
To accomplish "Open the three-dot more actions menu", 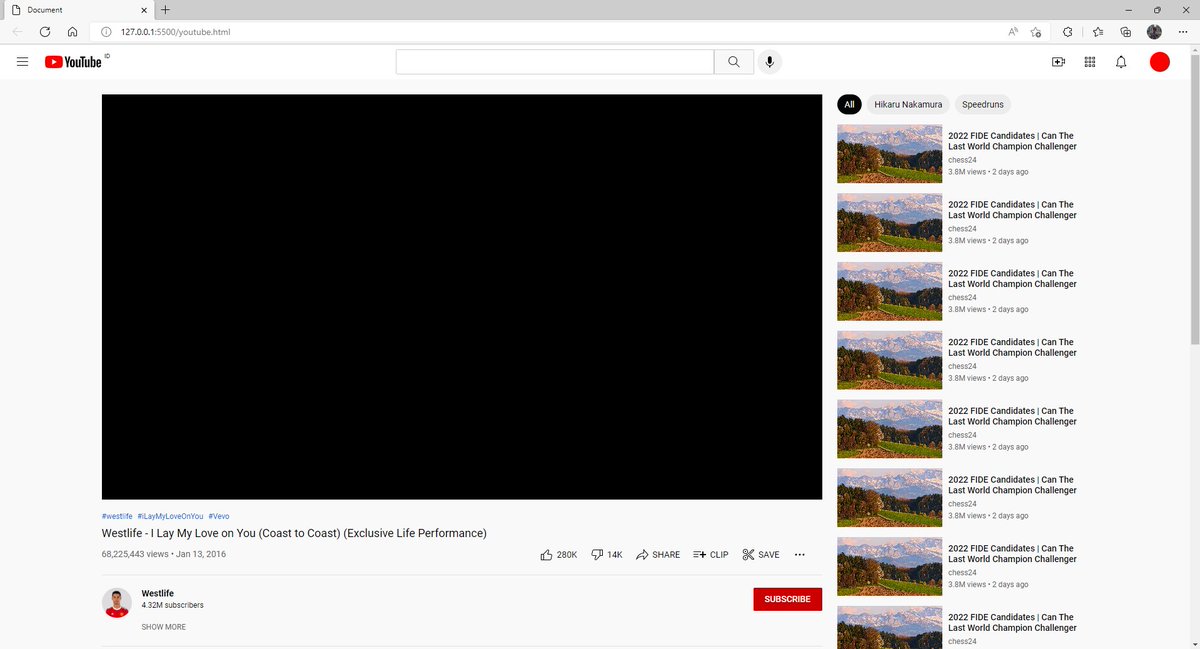I will coord(799,554).
